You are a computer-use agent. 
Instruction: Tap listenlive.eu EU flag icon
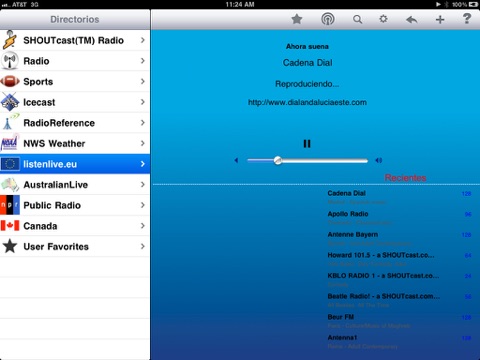10,164
